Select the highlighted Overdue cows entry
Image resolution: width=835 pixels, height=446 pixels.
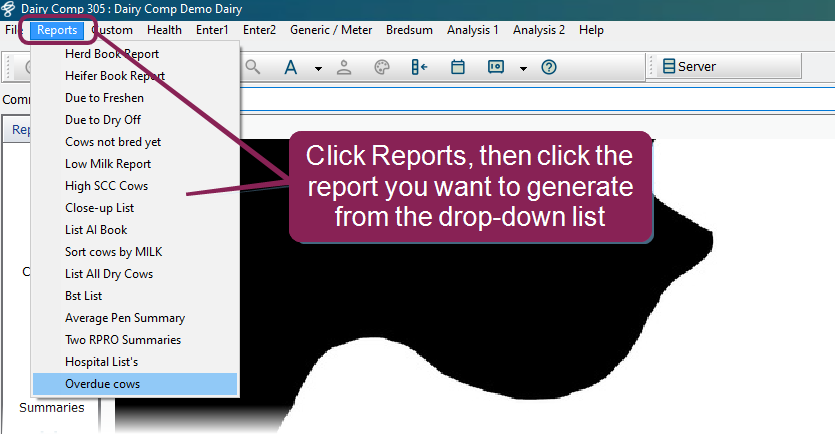pyautogui.click(x=135, y=384)
